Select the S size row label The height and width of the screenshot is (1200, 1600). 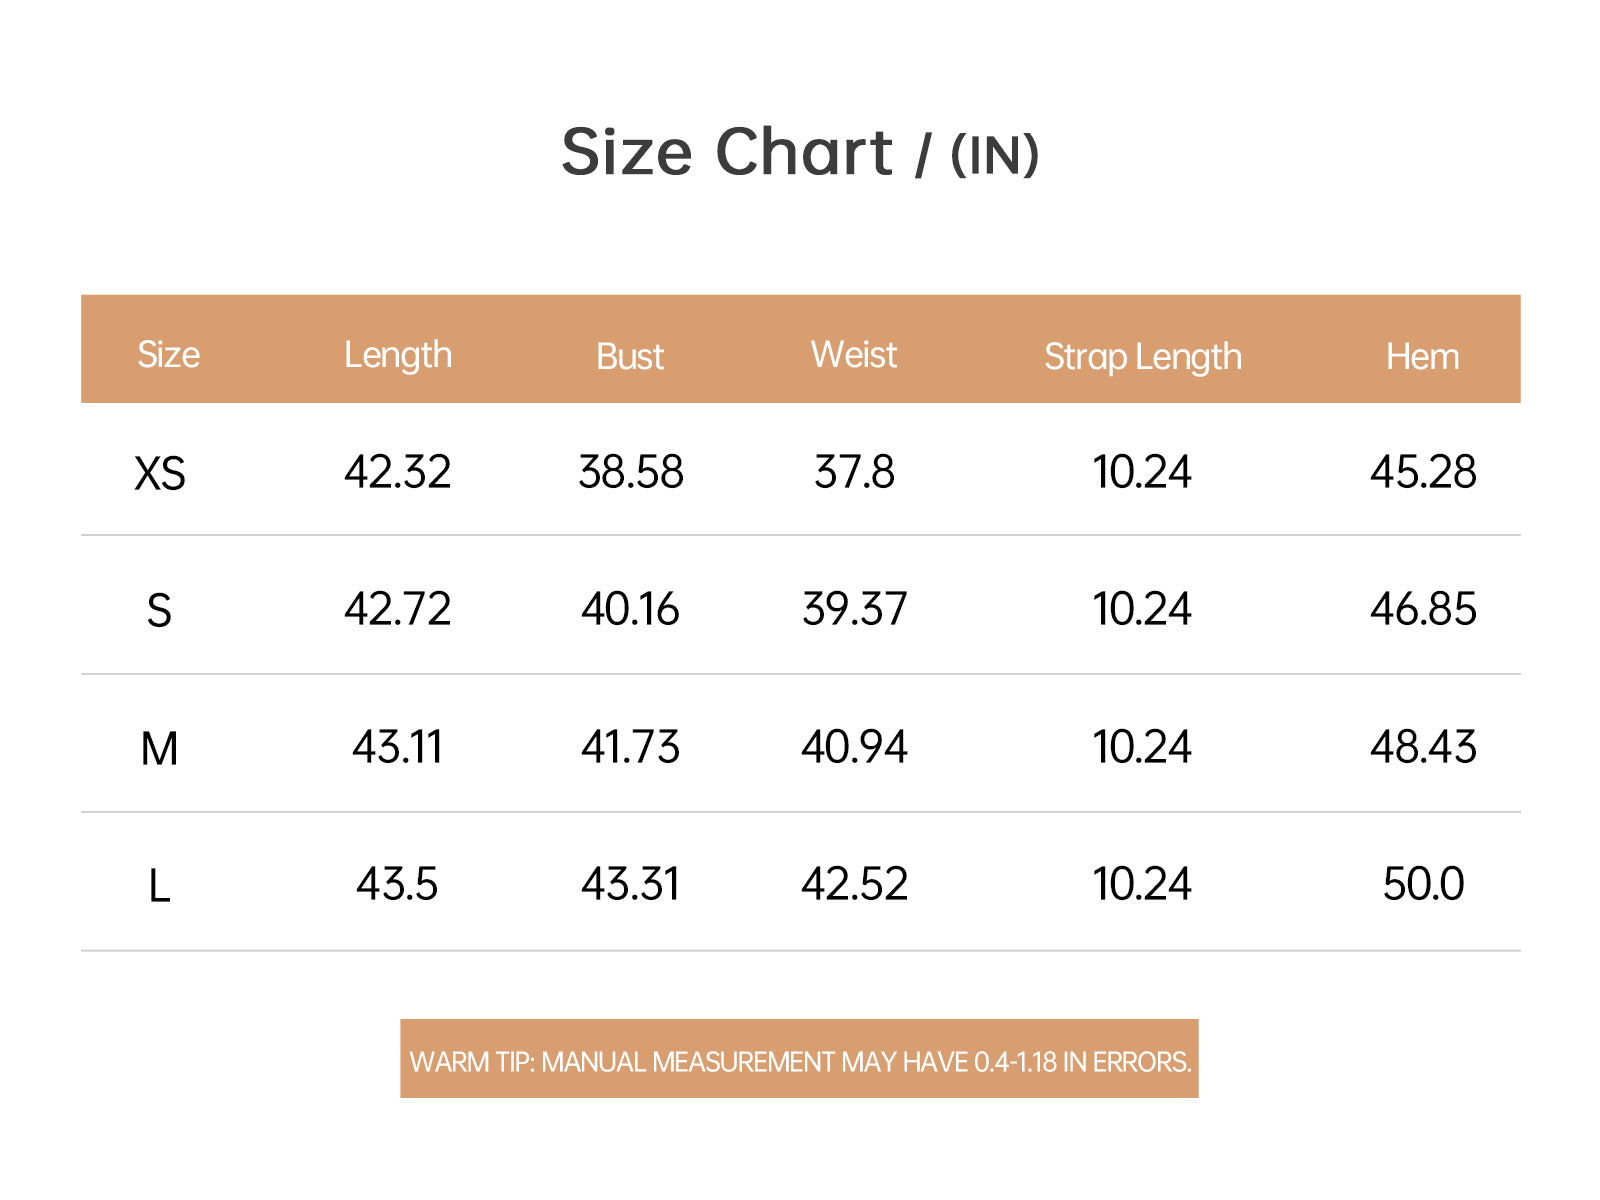click(x=159, y=610)
